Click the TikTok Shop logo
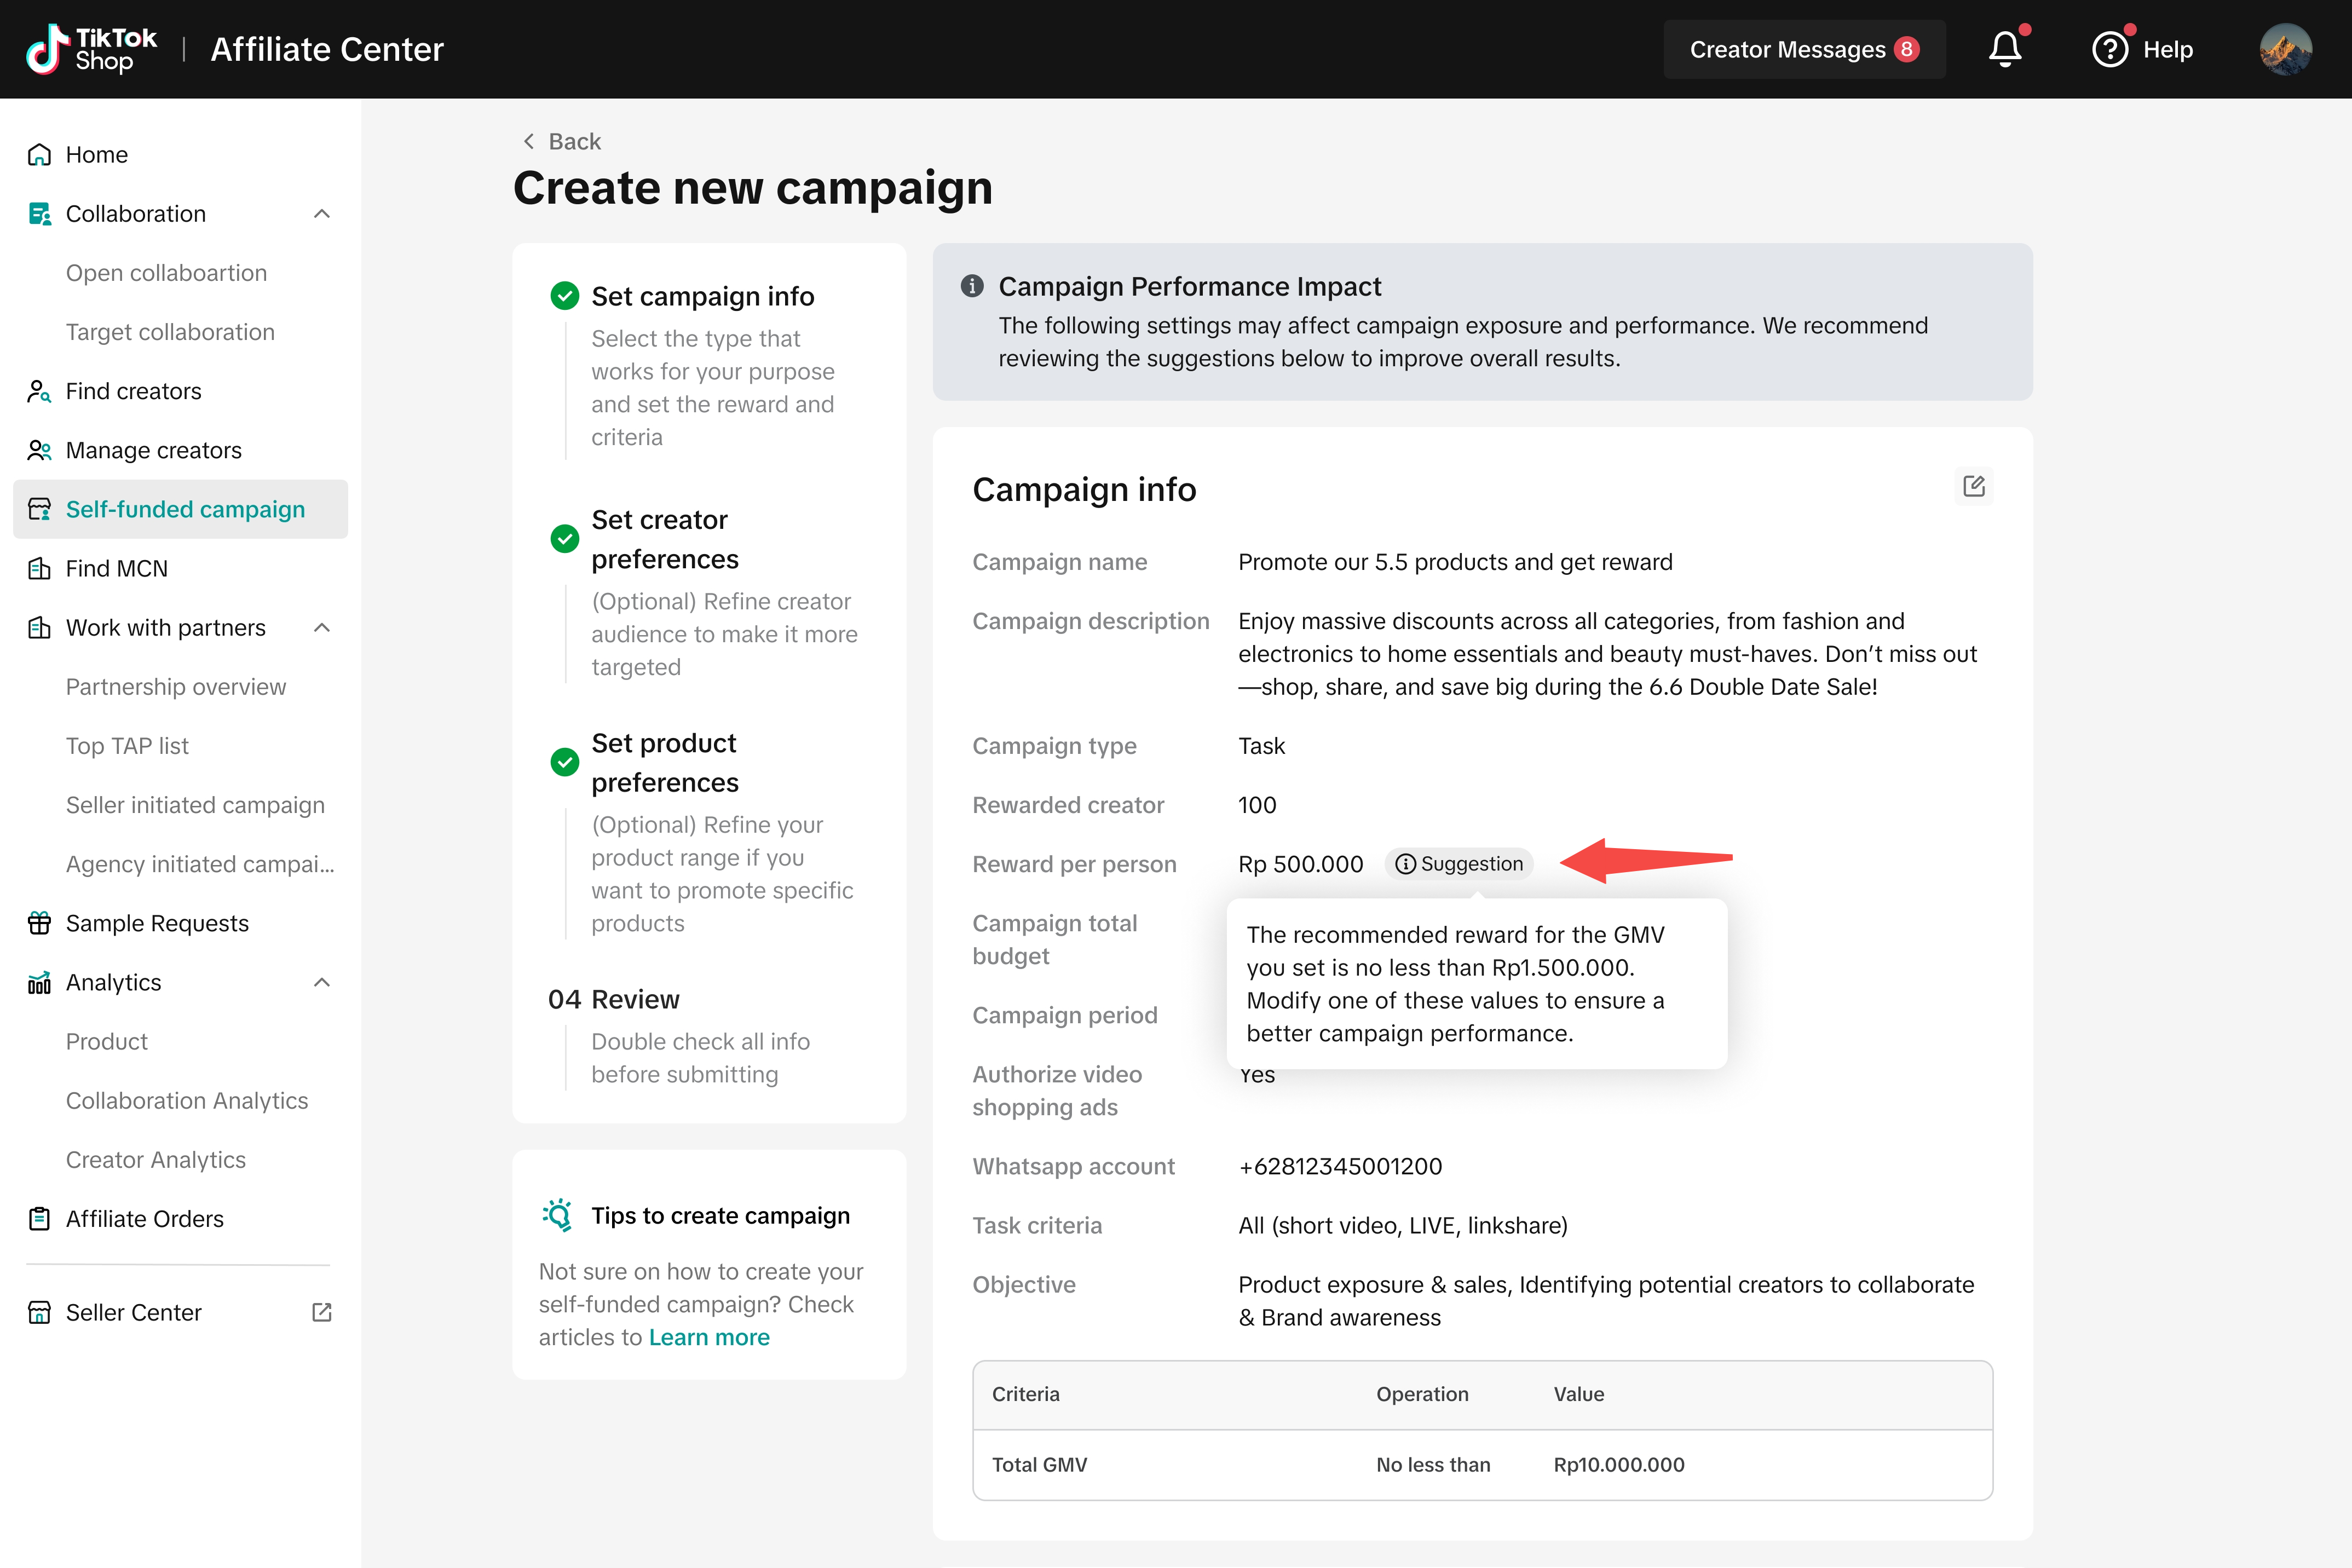This screenshot has width=2352, height=1568. (x=92, y=49)
